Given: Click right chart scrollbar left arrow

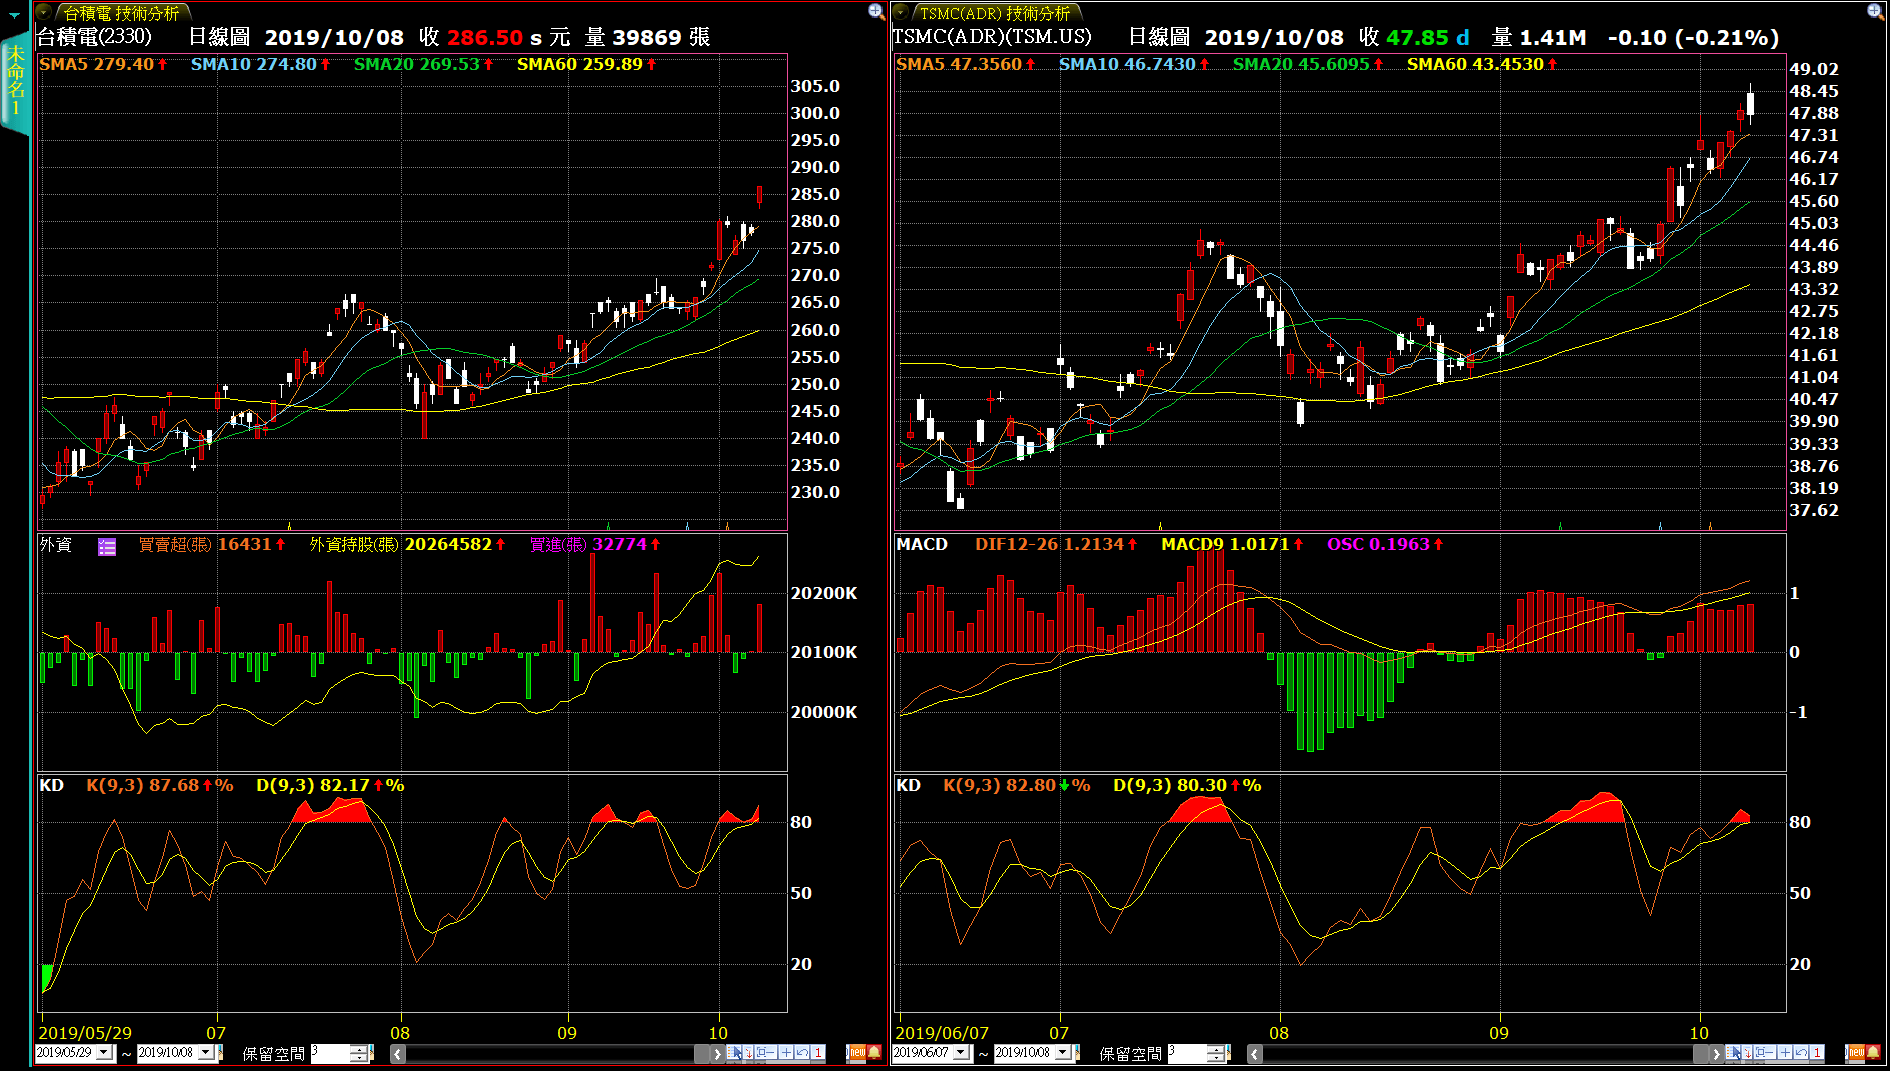Looking at the screenshot, I should (x=1254, y=1054).
